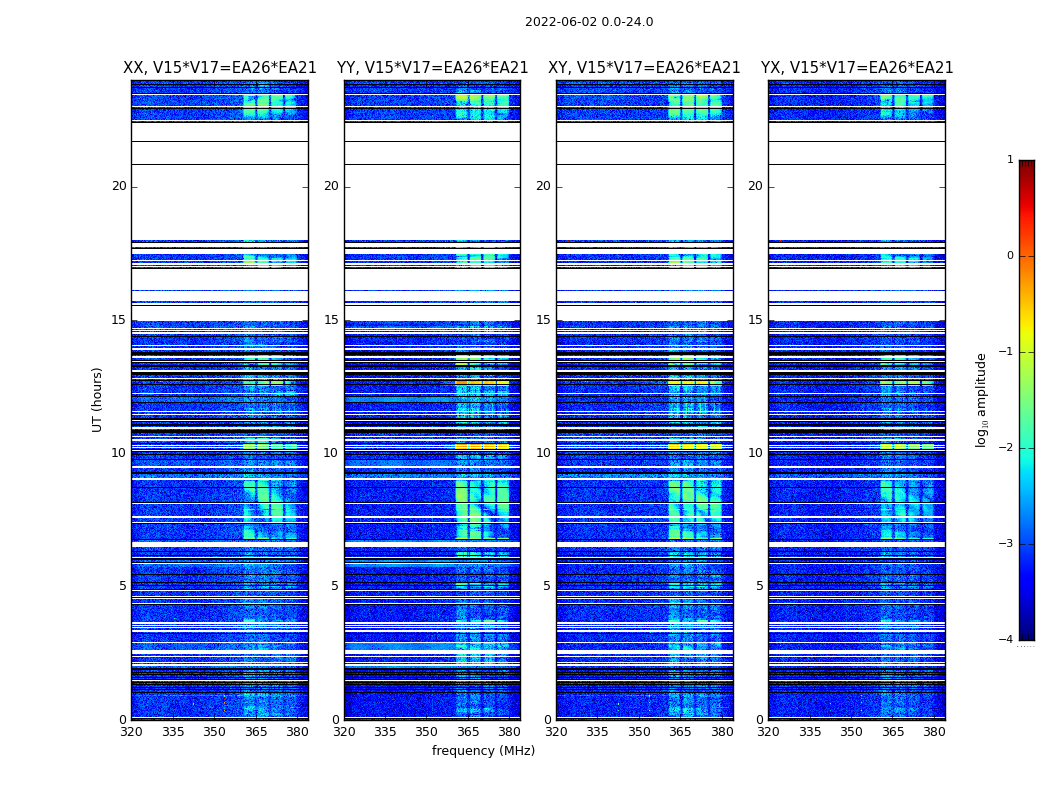The image size is (1050, 800).
Task: Click the log10 amplitude colorbar label
Action: click(x=982, y=399)
